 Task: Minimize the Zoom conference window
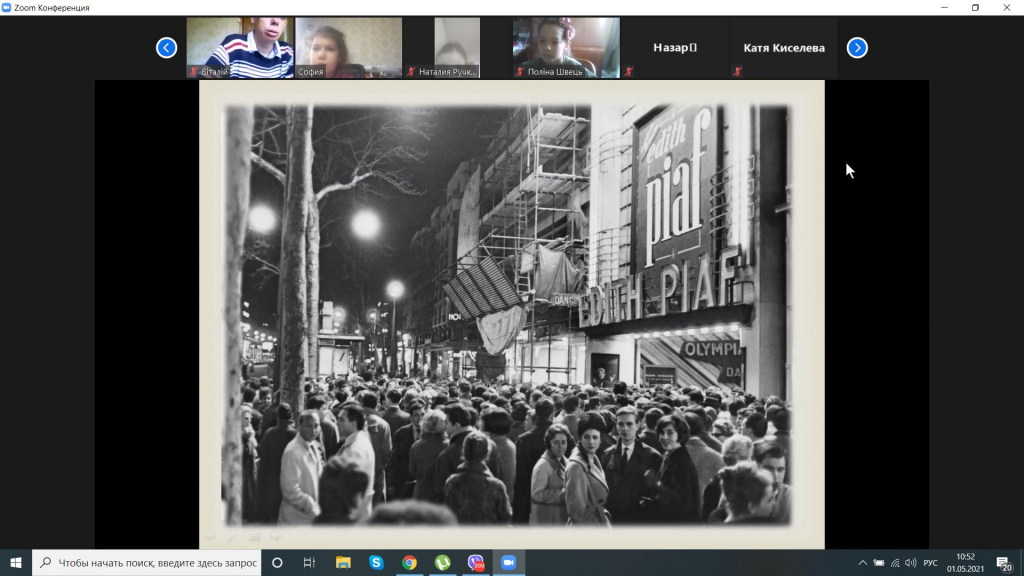coord(944,8)
